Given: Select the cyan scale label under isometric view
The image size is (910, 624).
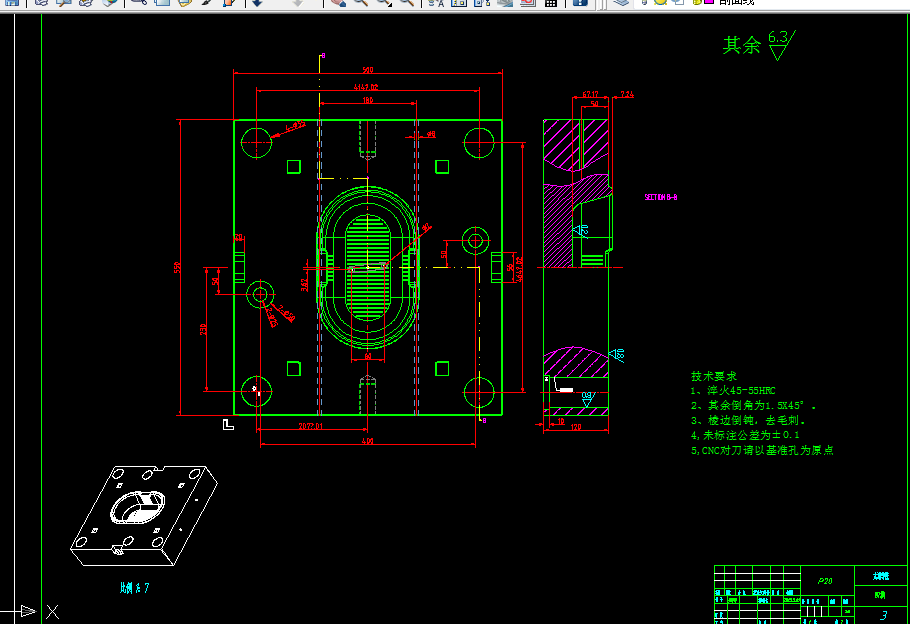Looking at the screenshot, I should coord(134,588).
